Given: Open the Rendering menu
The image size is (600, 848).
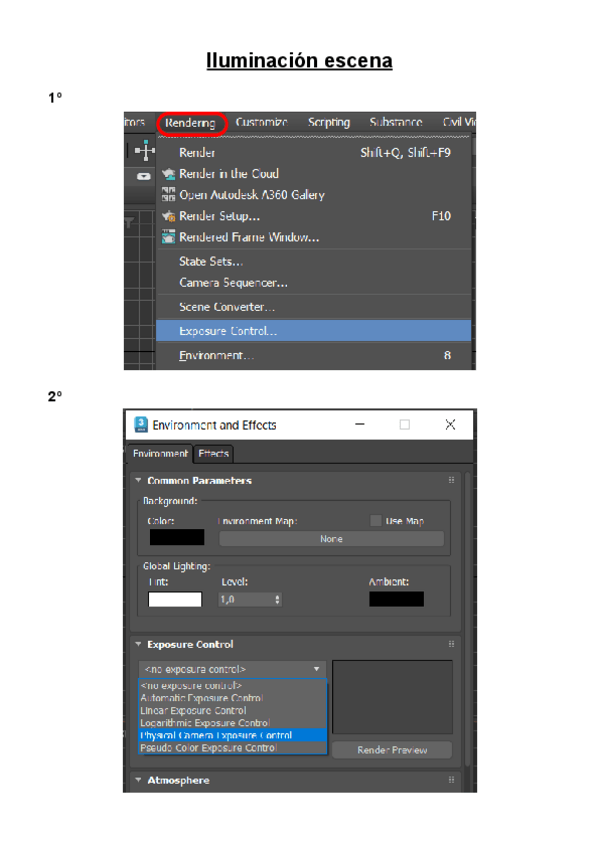Looking at the screenshot, I should coord(190,123).
